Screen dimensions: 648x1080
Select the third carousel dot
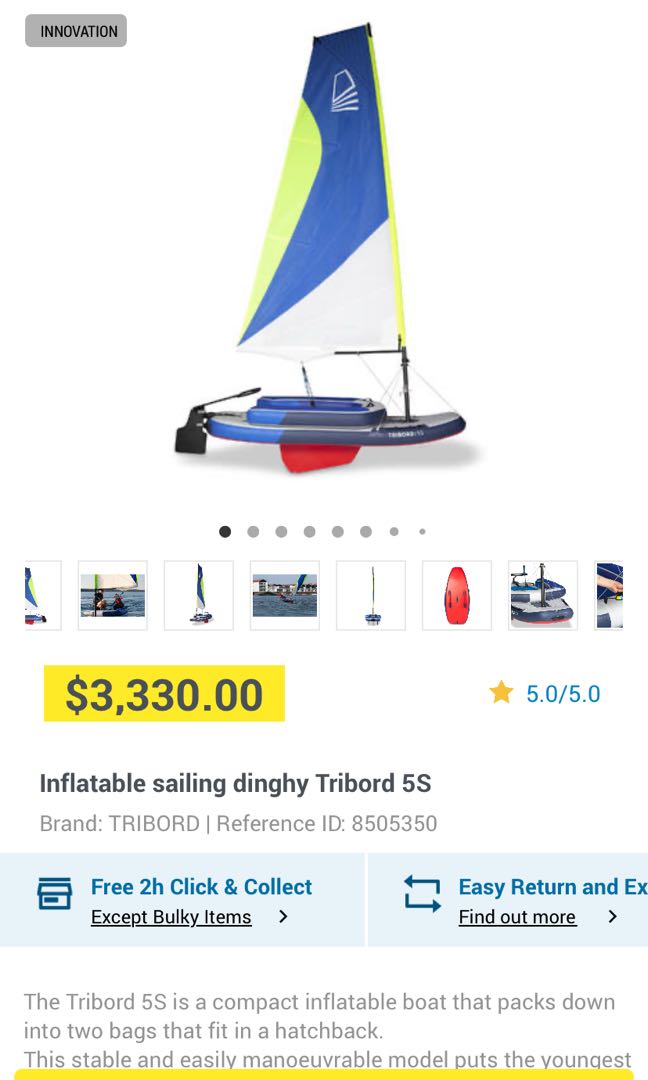click(x=281, y=532)
